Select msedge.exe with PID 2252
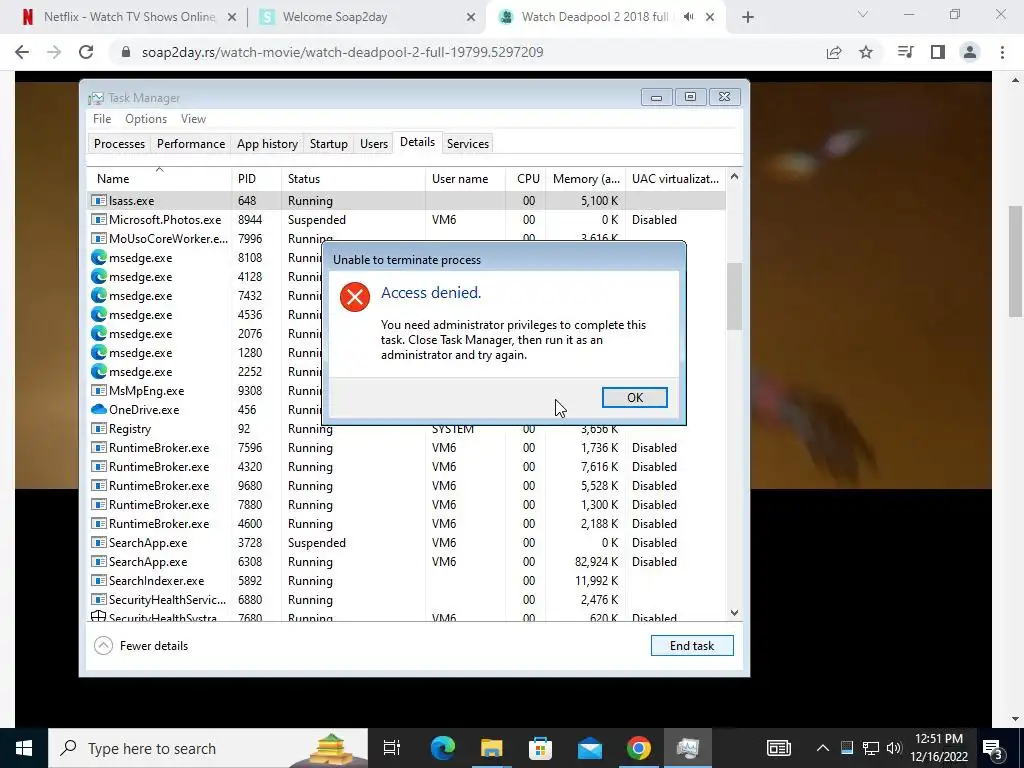 click(204, 372)
